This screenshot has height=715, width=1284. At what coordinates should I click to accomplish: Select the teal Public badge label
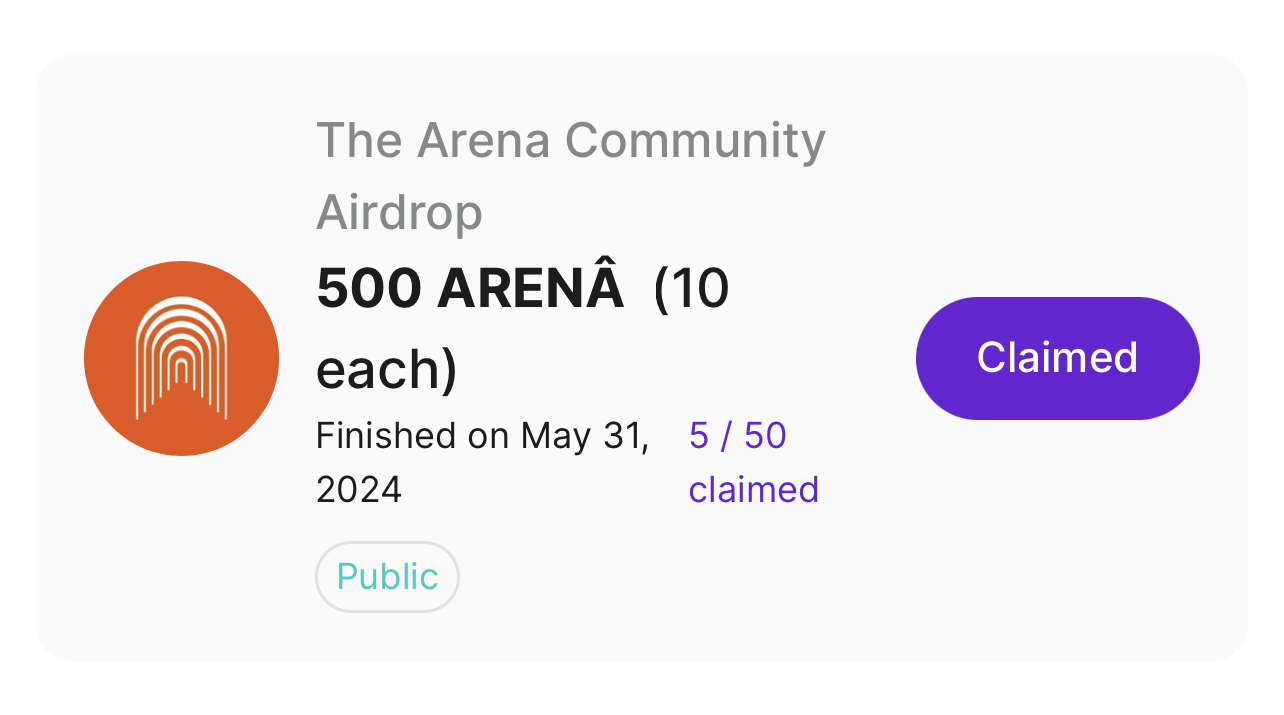coord(387,577)
